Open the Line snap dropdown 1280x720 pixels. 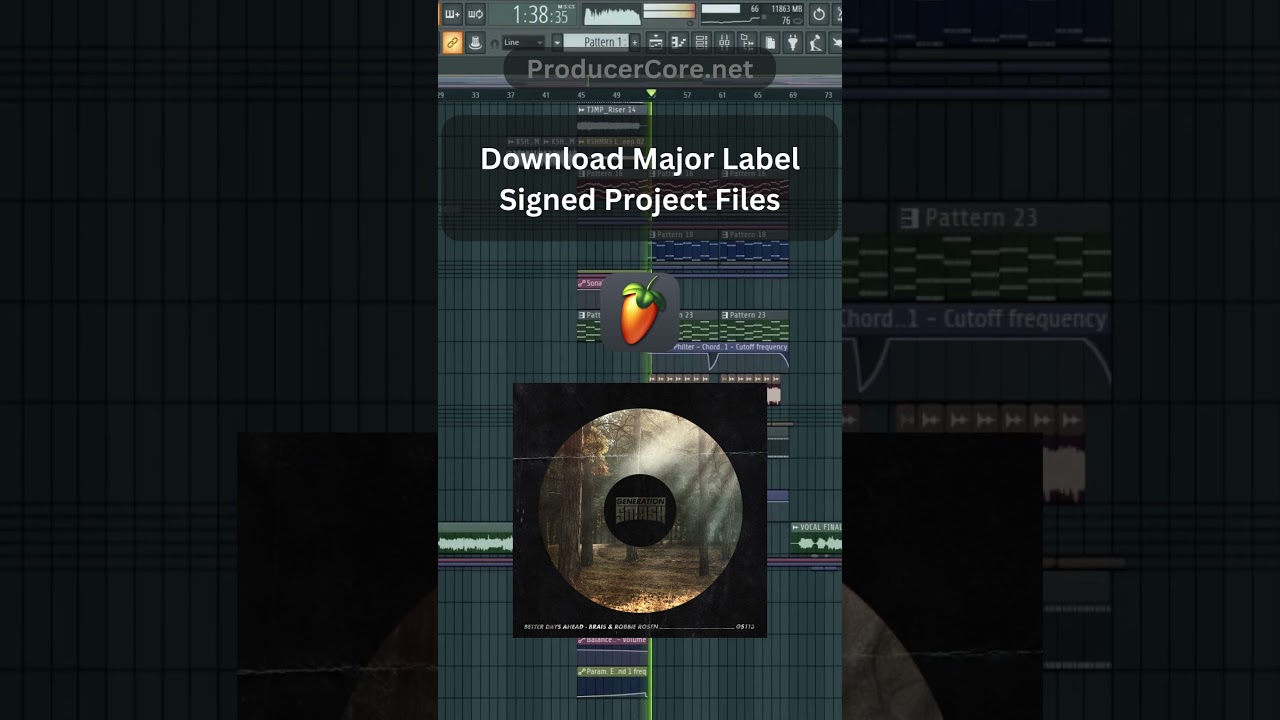(524, 42)
